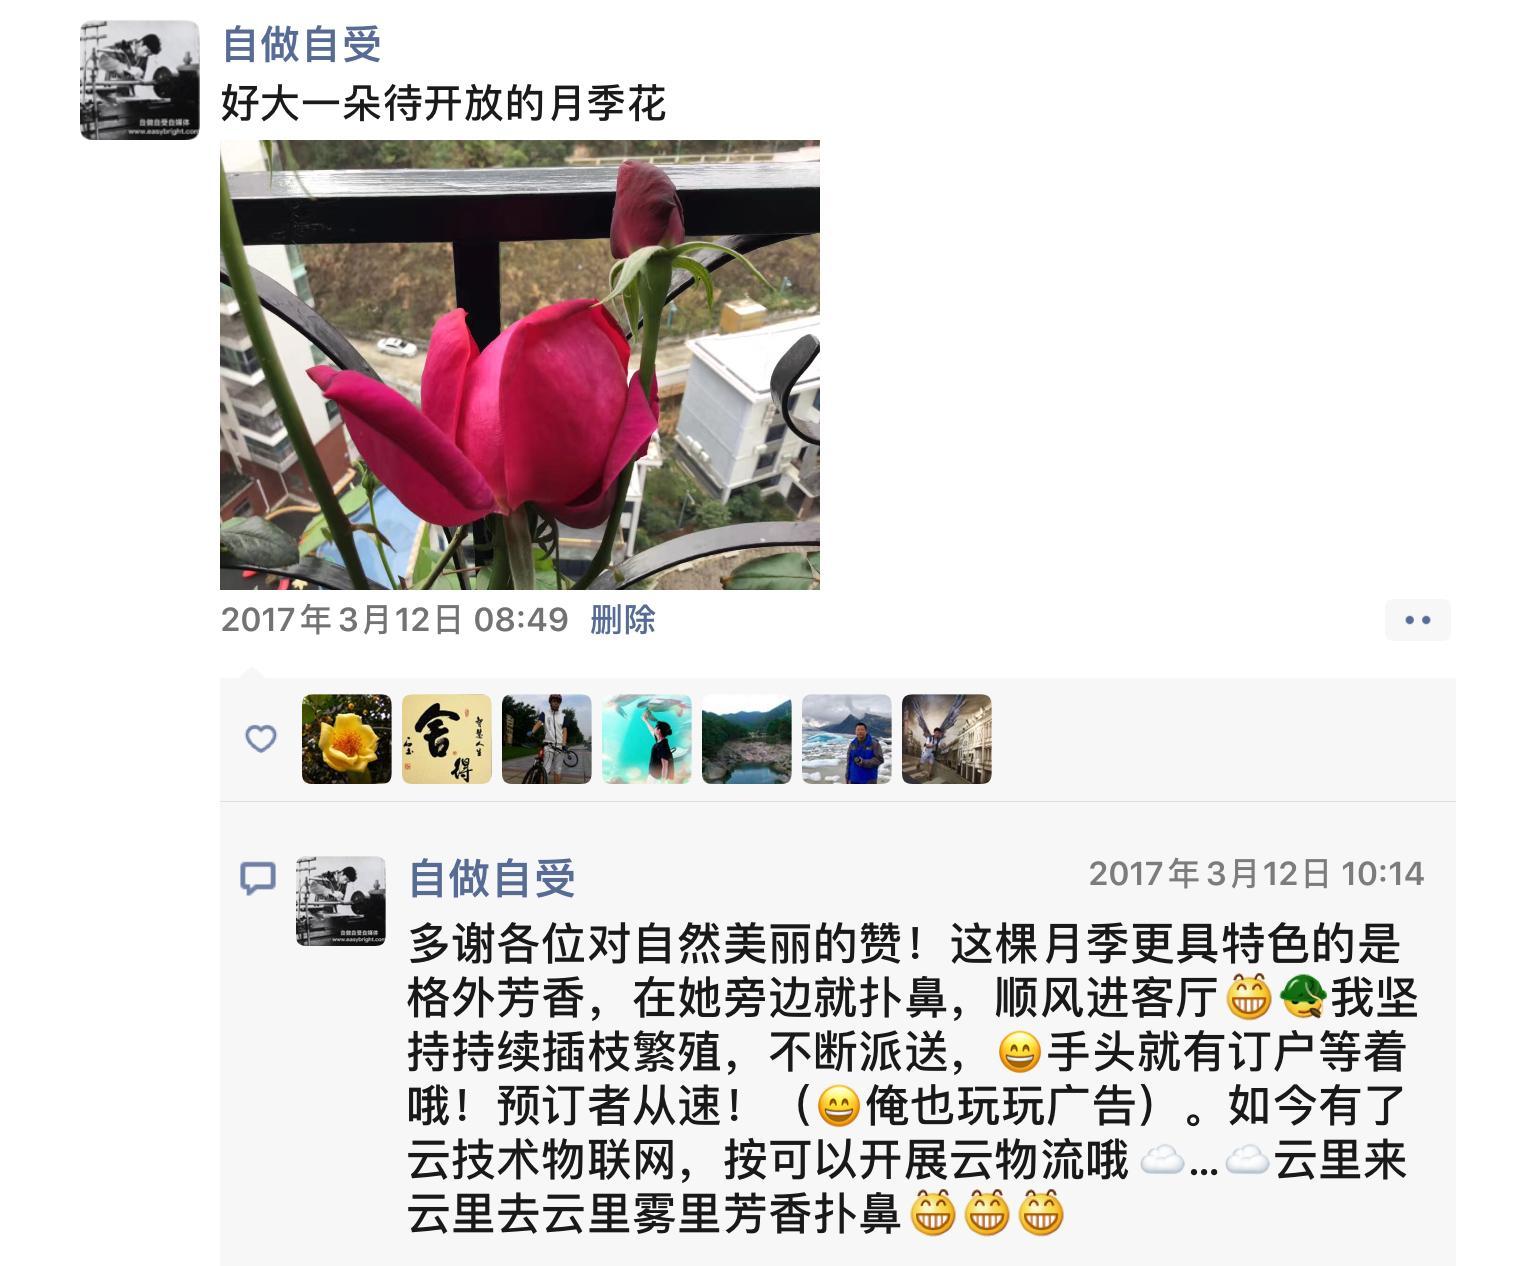Open the glacier blue-jacket liker avatar
The height and width of the screenshot is (1266, 1536).
tap(847, 739)
